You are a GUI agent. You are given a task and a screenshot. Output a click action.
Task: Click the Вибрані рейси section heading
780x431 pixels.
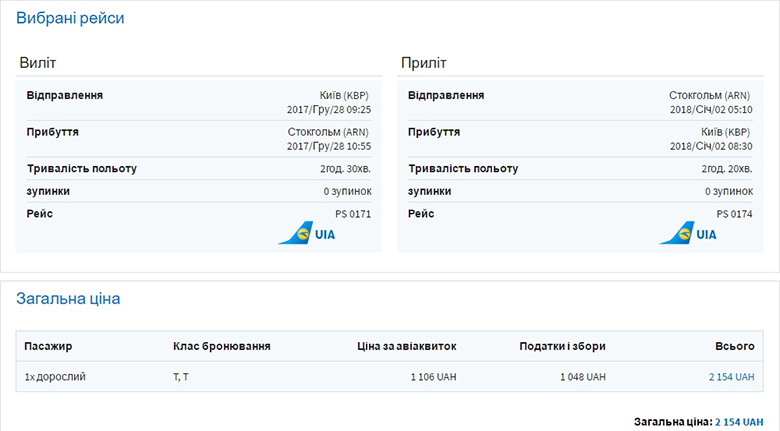coord(70,18)
